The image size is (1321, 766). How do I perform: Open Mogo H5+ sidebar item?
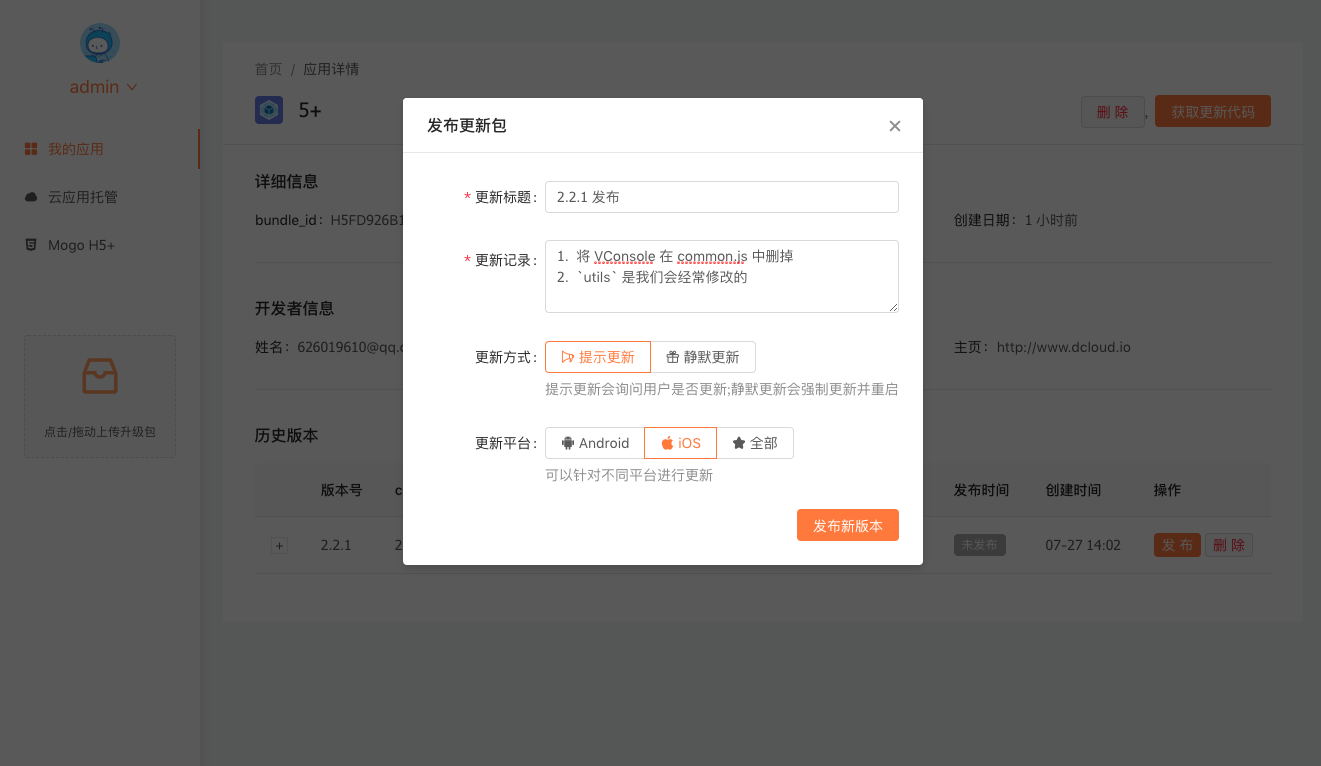[82, 245]
